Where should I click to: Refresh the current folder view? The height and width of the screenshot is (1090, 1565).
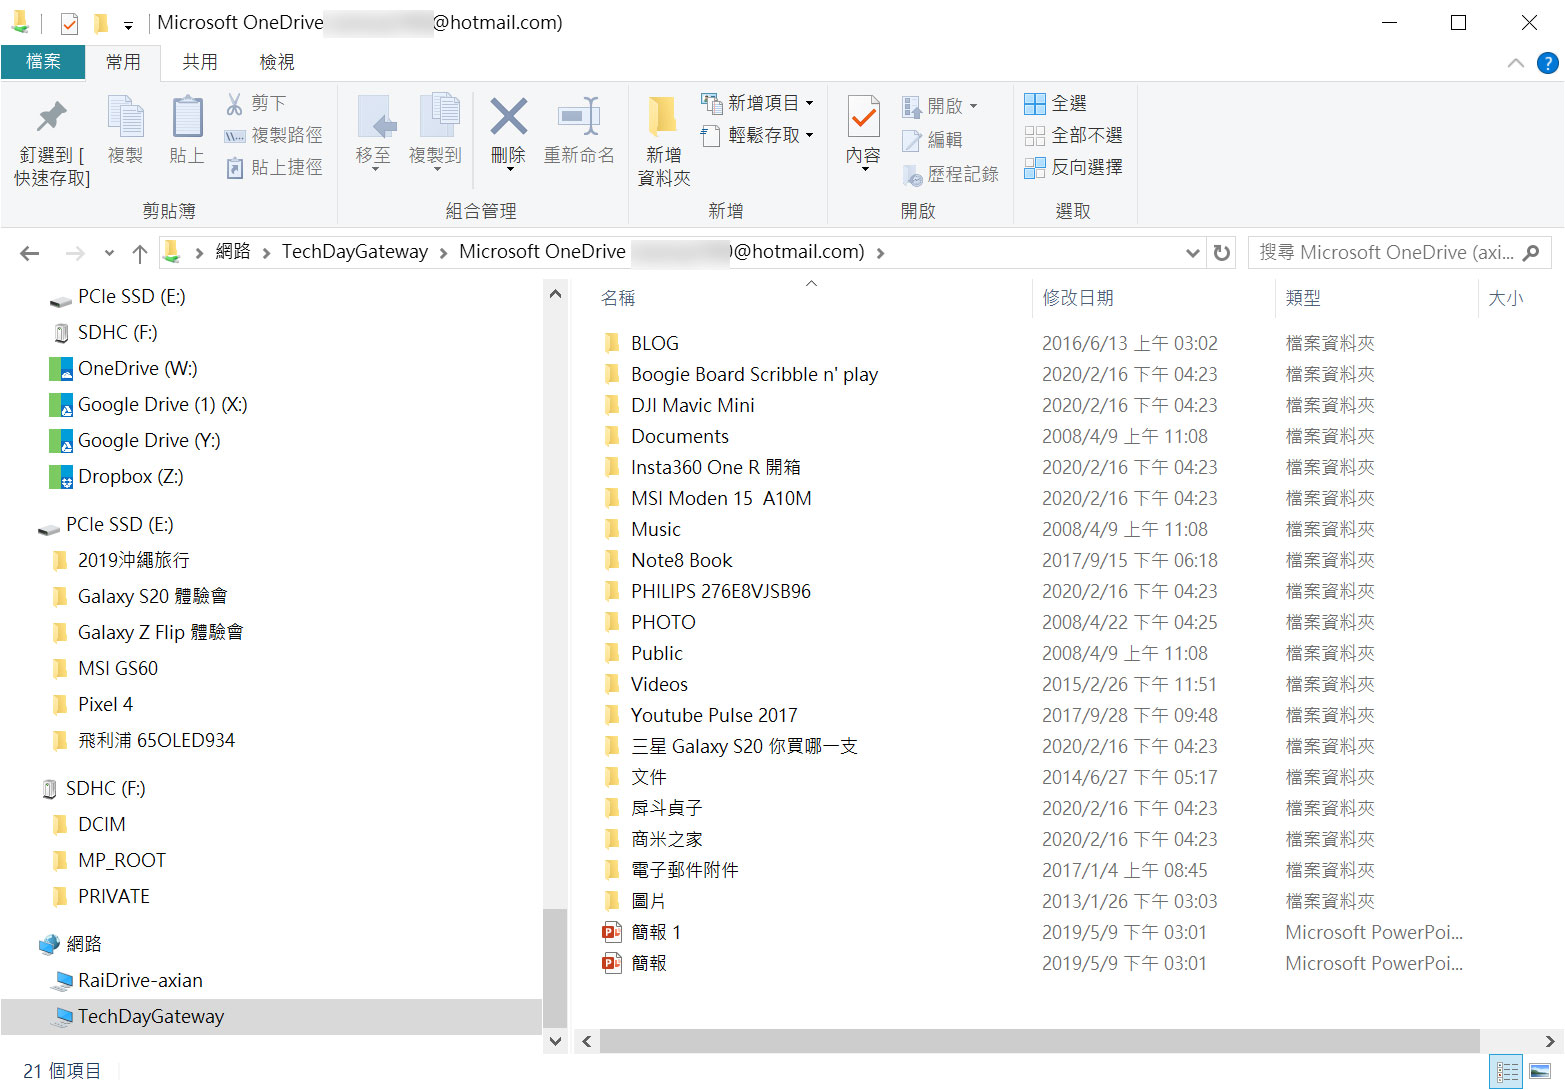coord(1221,253)
